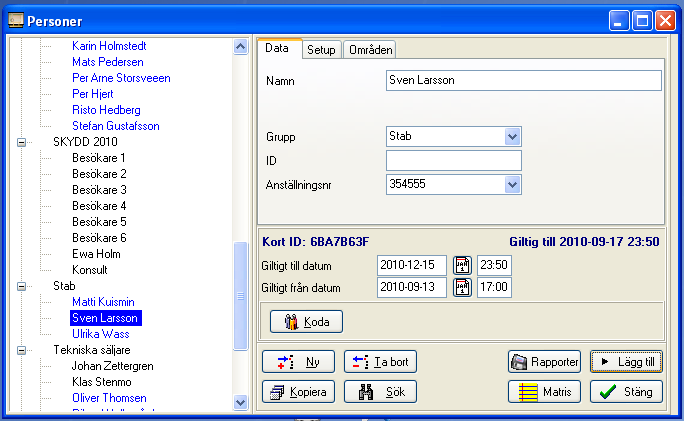Click the 23:50 time field

(x=494, y=265)
